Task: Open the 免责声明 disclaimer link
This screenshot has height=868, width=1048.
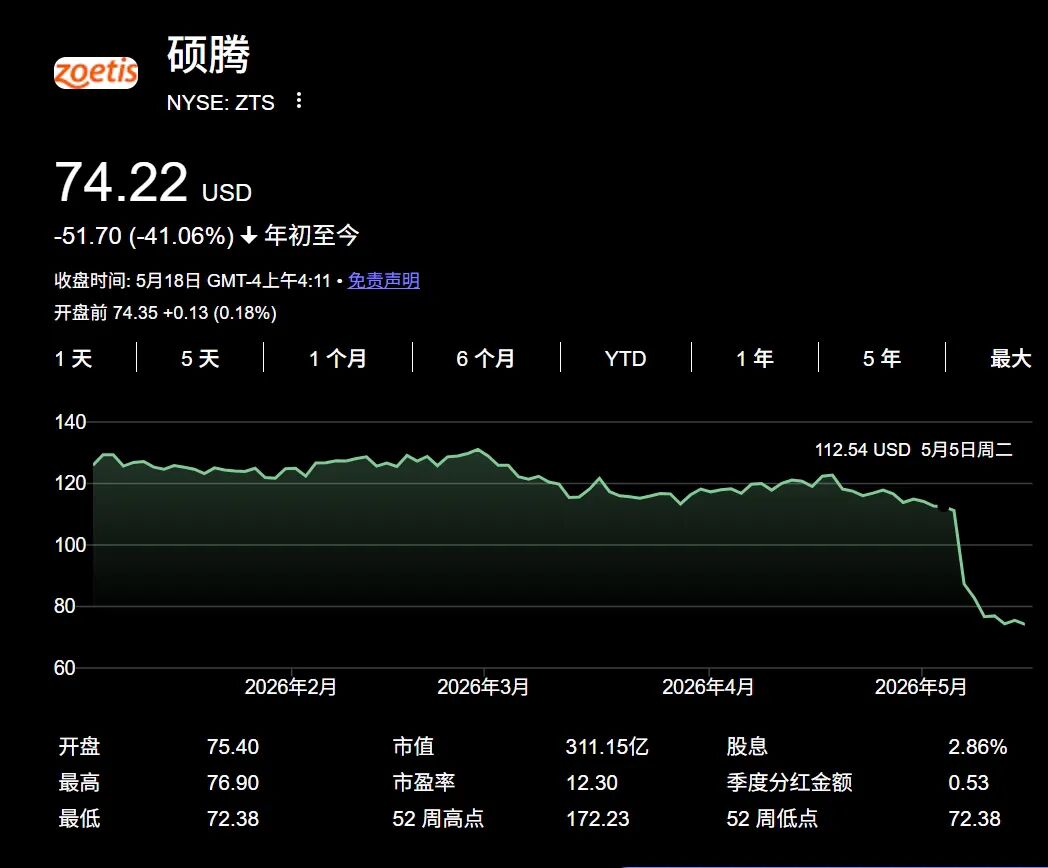Action: (384, 281)
